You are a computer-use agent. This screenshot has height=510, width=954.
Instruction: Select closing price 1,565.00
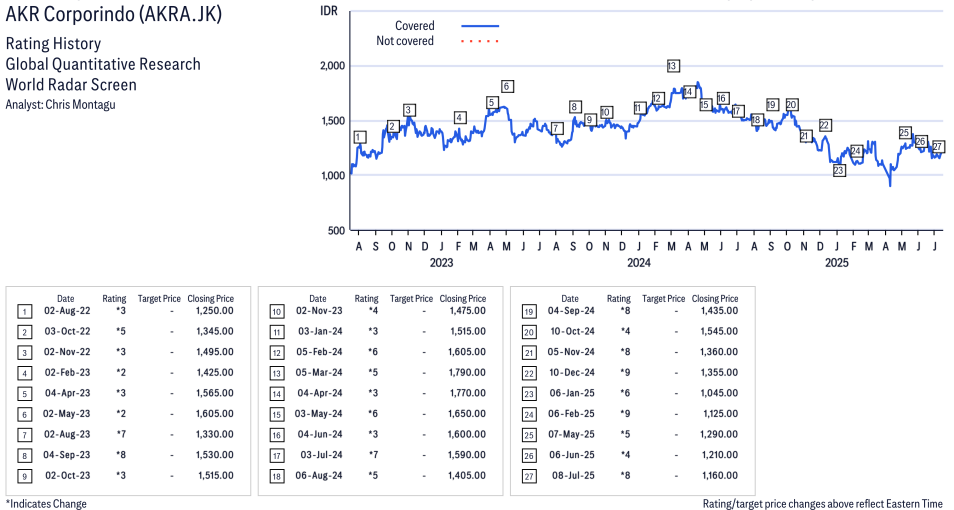[x=215, y=394]
